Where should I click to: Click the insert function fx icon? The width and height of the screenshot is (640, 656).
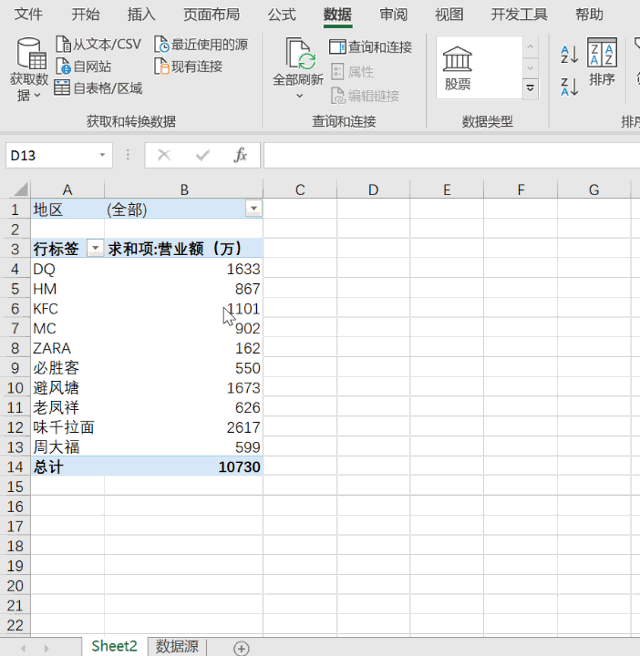point(241,155)
